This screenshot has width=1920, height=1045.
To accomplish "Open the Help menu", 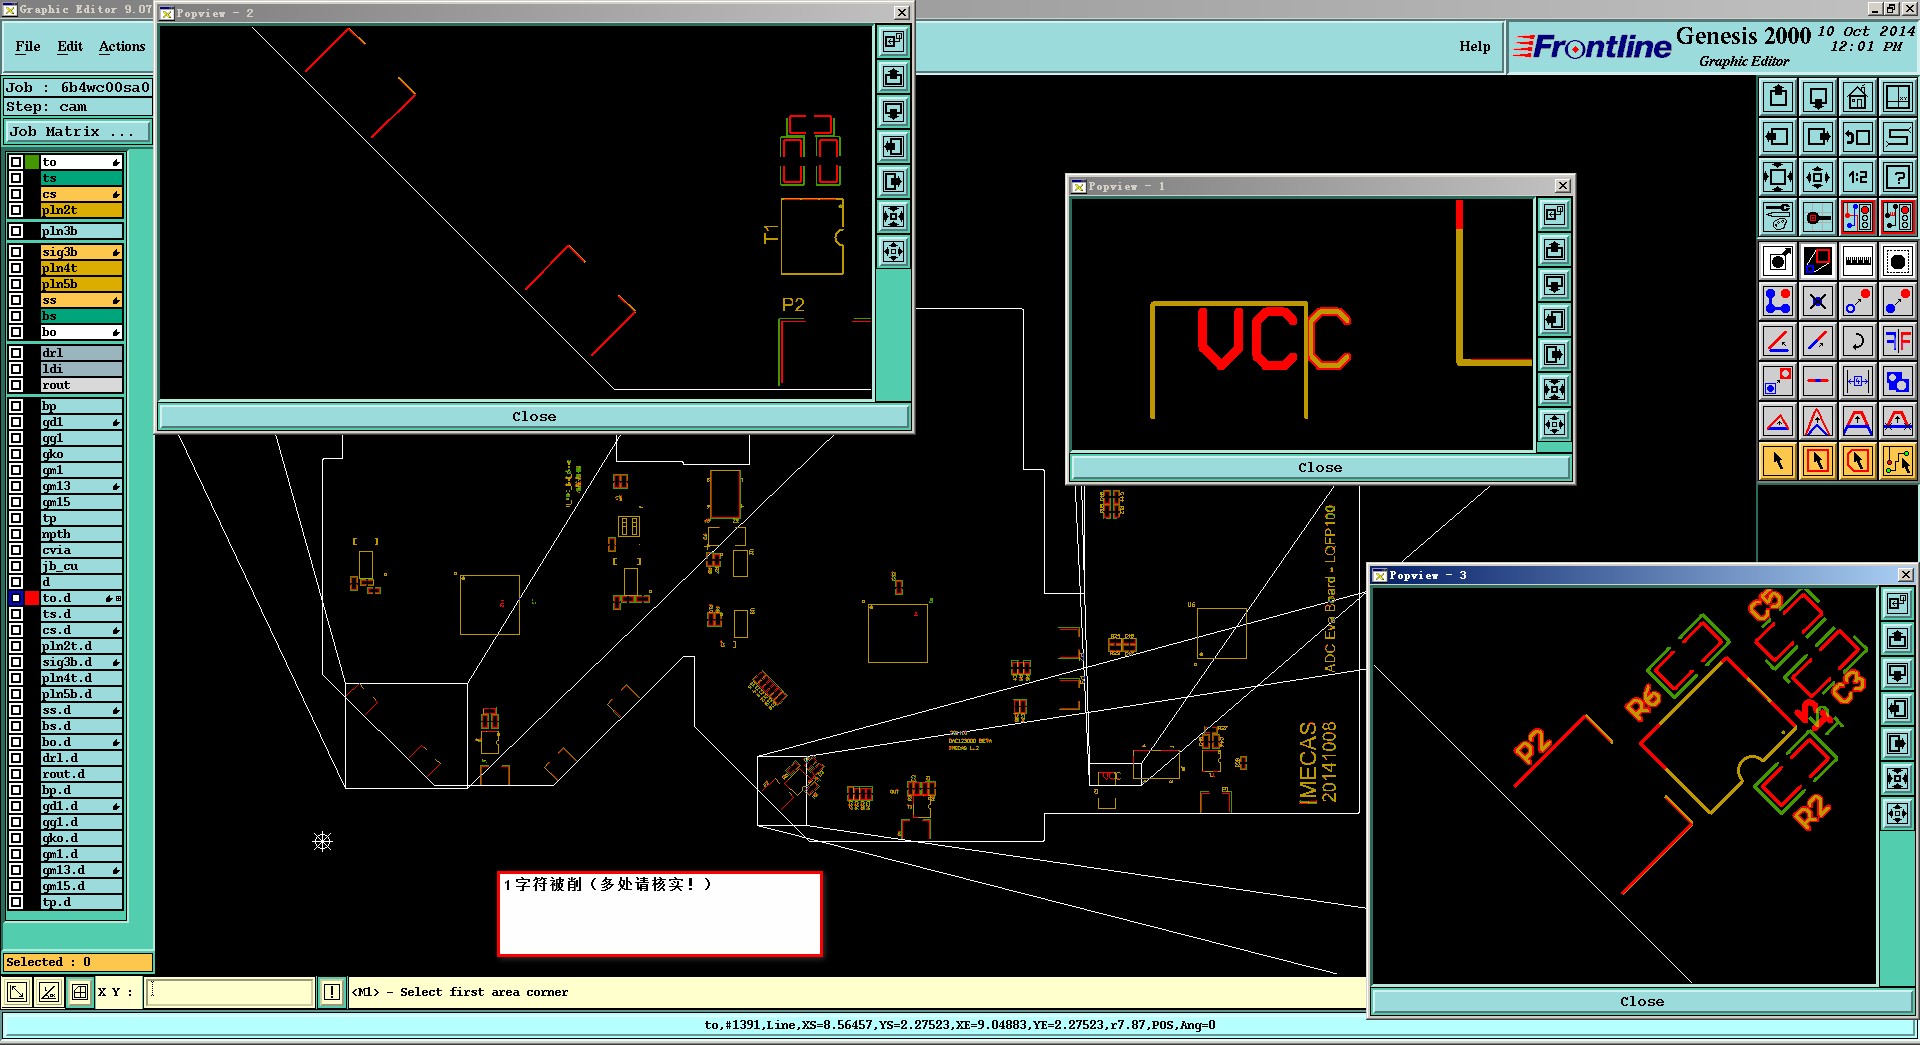I will (1474, 46).
